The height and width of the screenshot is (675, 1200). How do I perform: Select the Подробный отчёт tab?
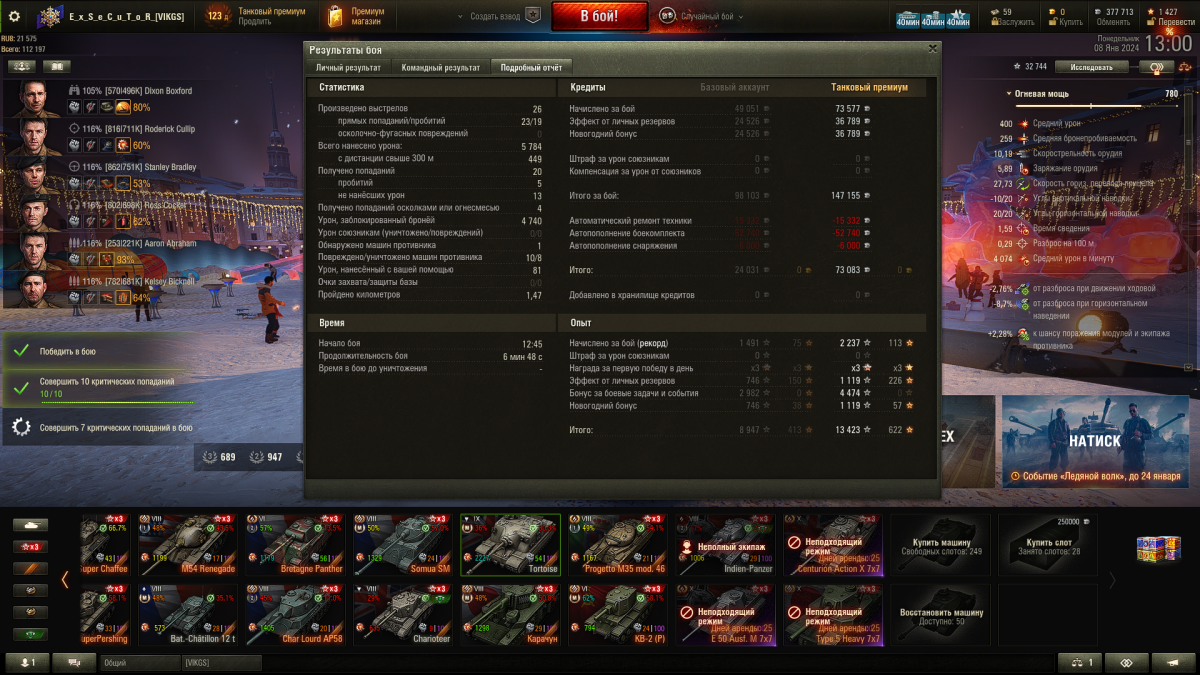(x=530, y=67)
